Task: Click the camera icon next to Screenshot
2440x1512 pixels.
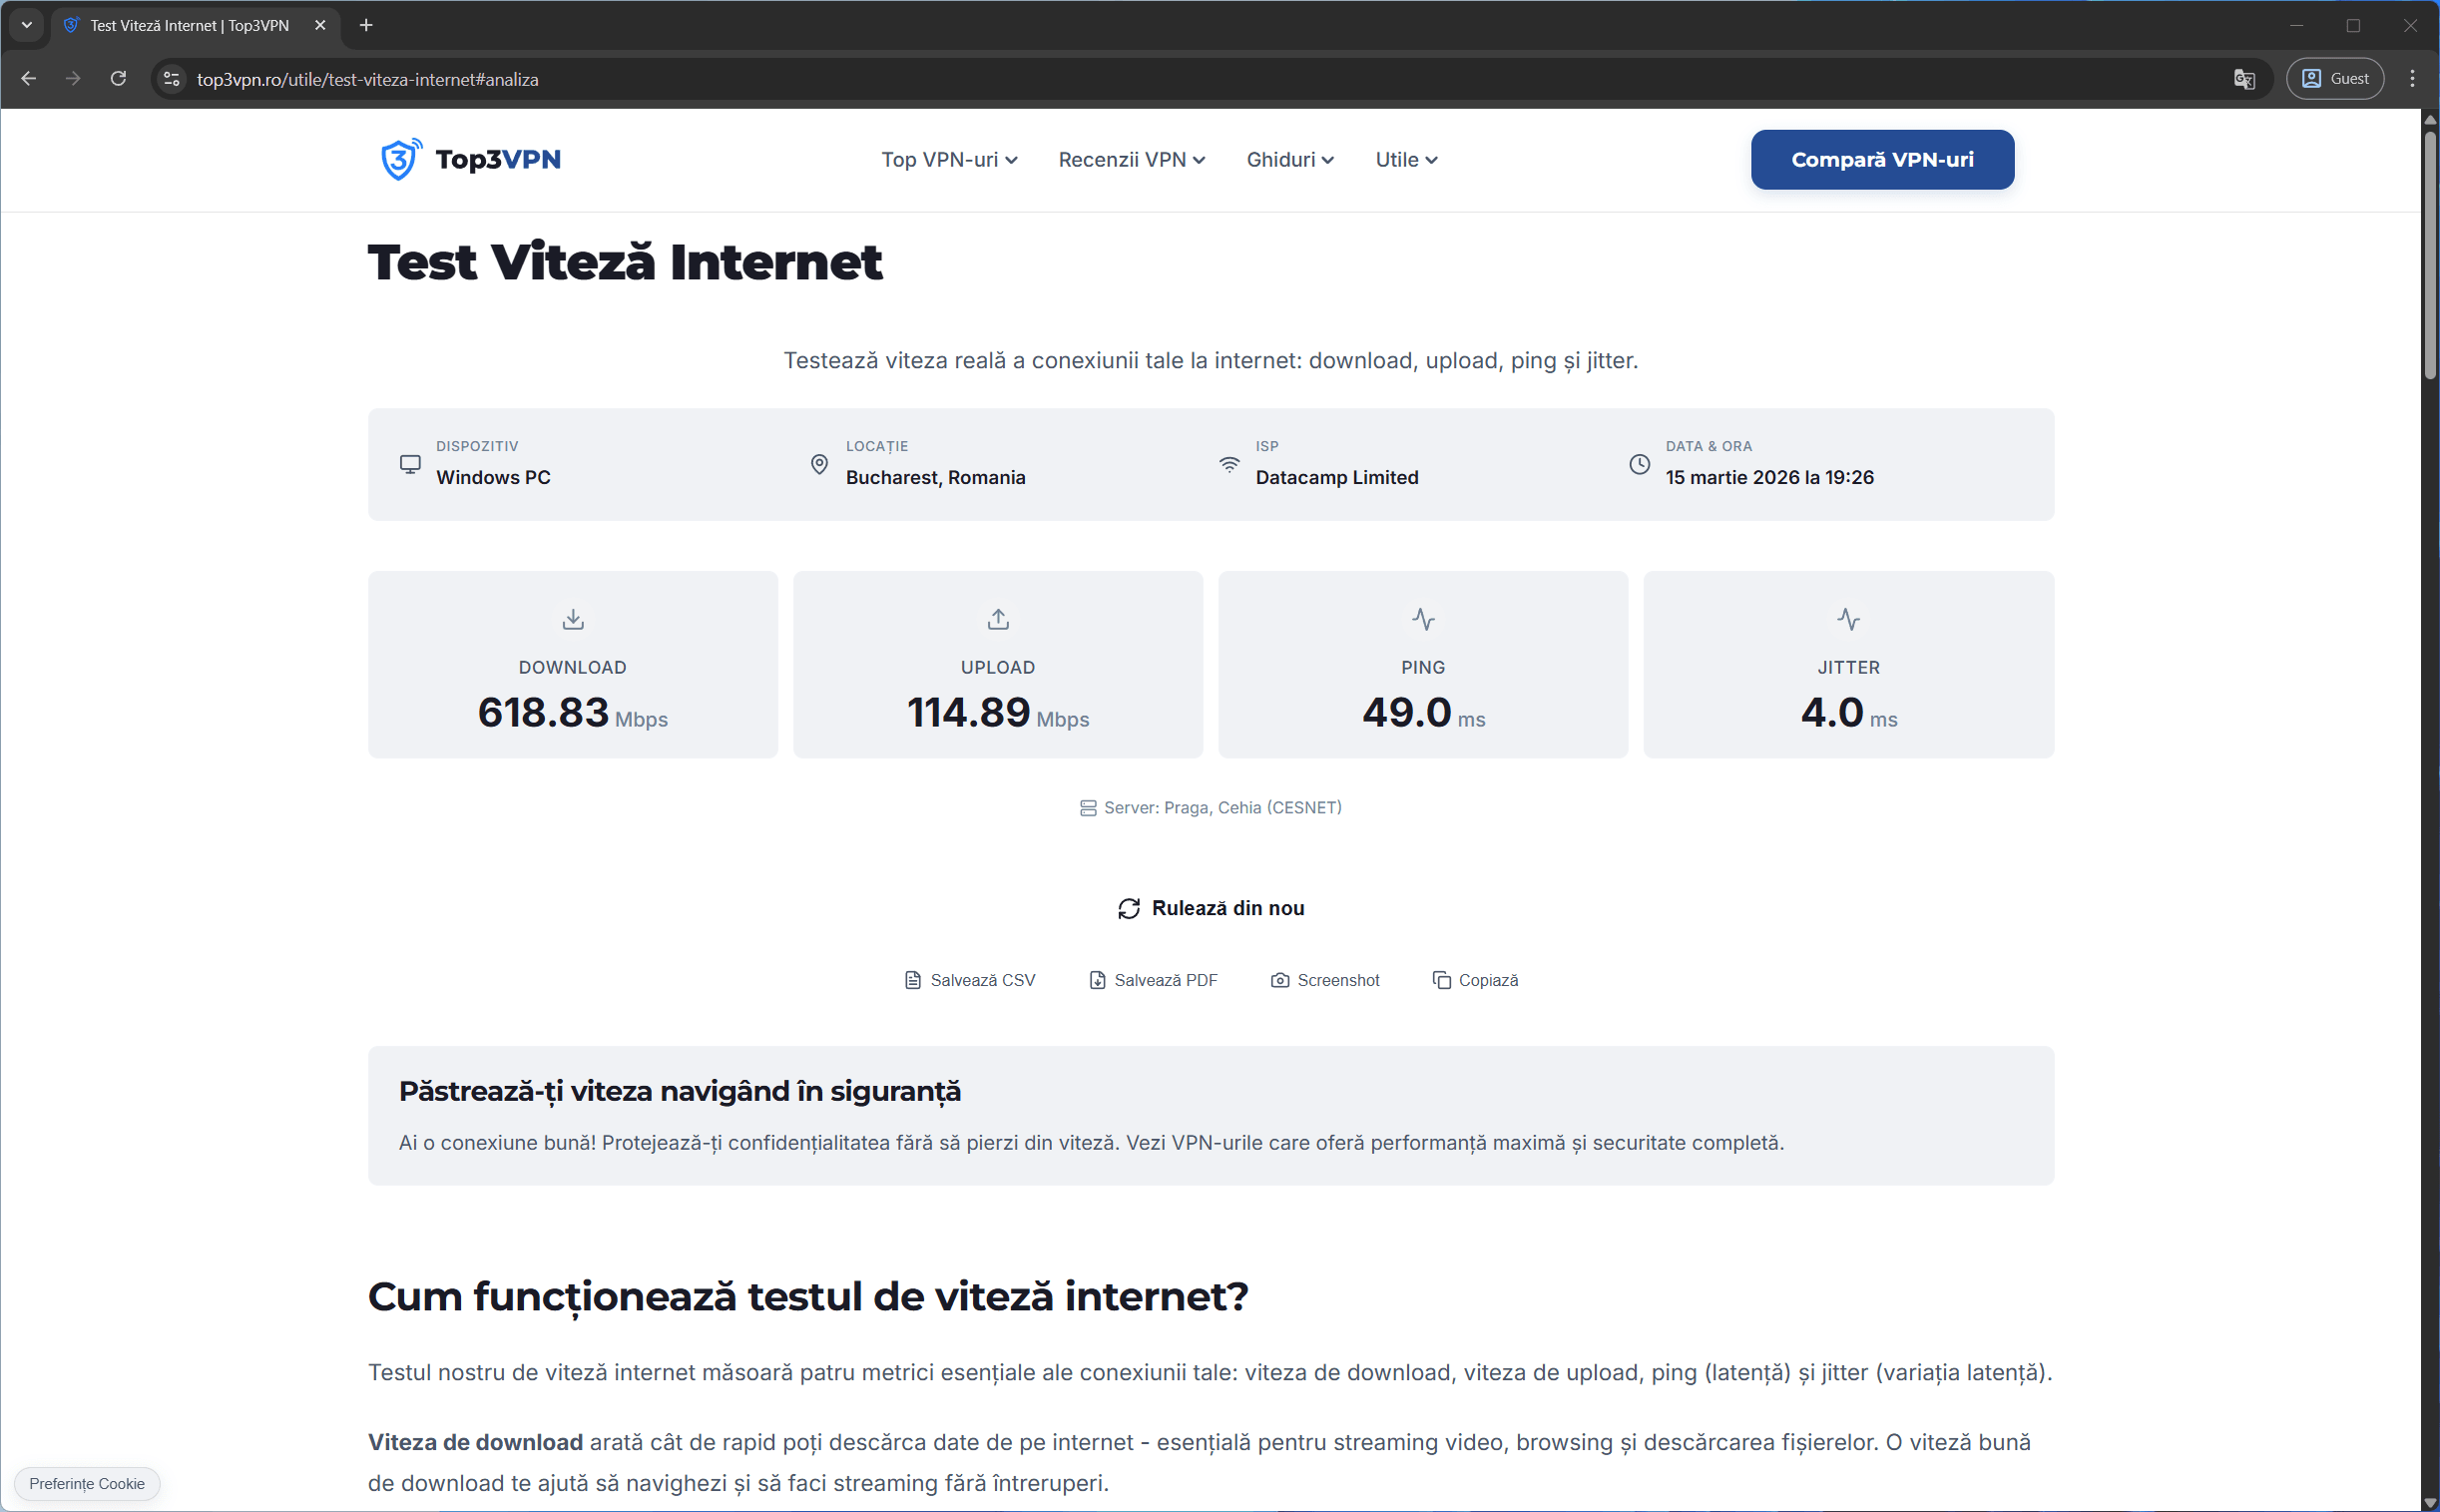Action: (1280, 980)
